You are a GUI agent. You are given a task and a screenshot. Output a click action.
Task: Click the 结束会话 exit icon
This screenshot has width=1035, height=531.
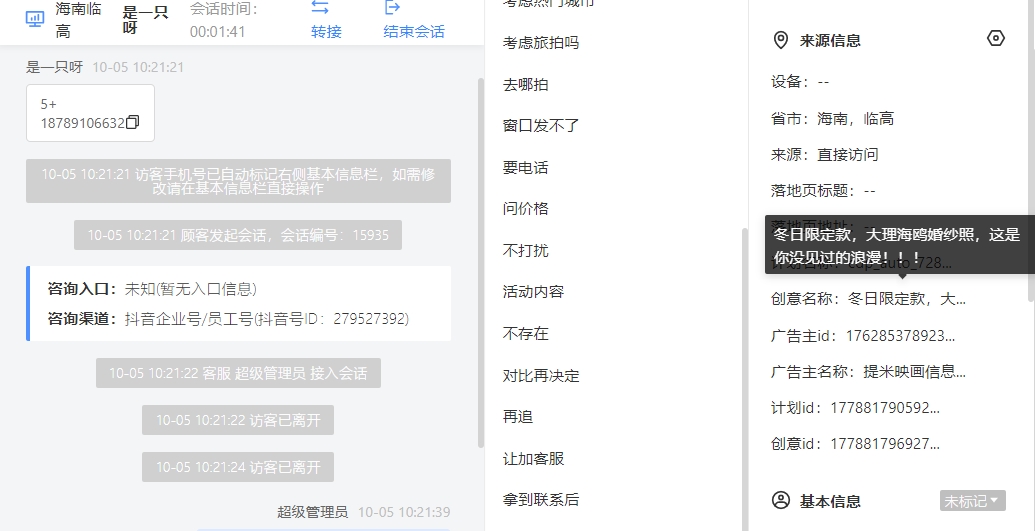(x=392, y=7)
